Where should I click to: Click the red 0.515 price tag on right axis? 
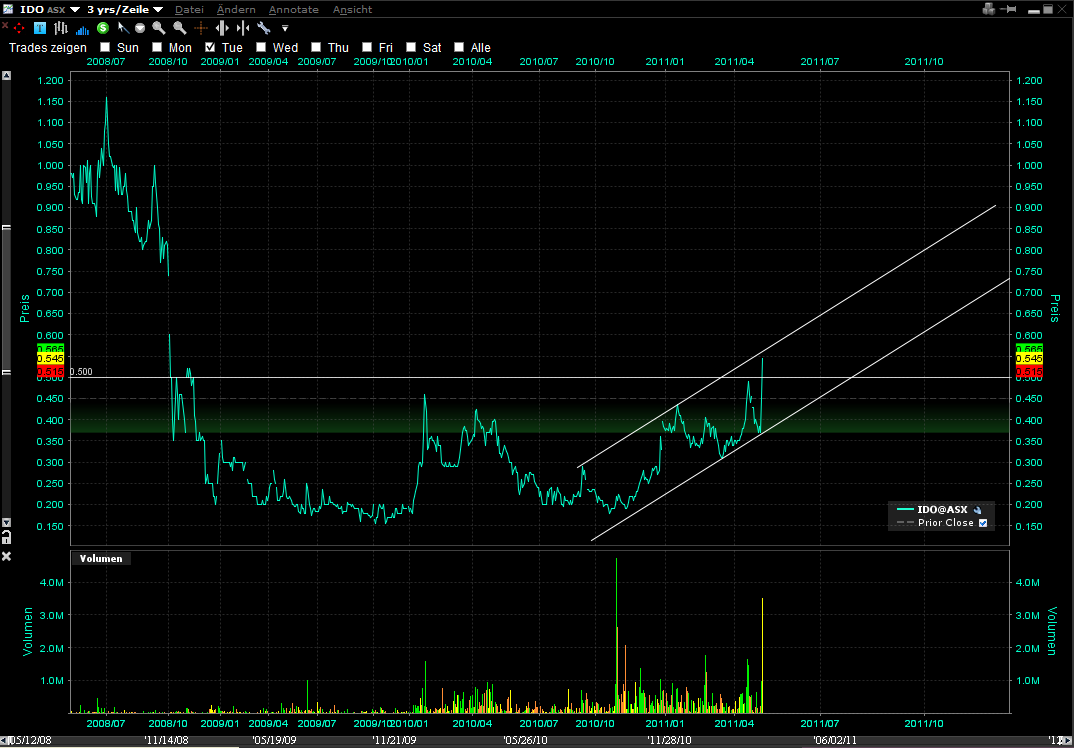pos(1029,371)
